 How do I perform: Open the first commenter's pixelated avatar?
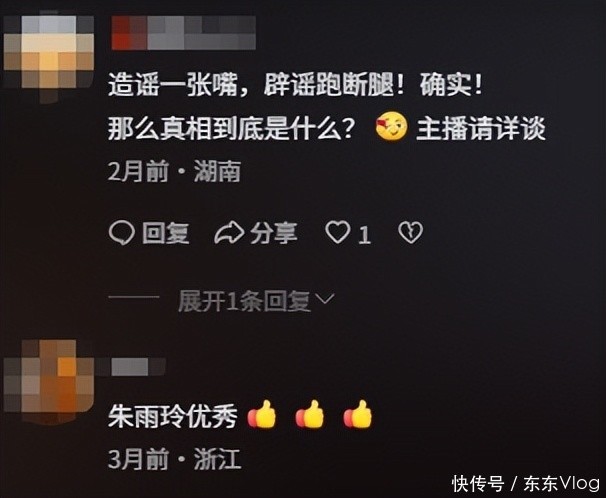coord(48,53)
